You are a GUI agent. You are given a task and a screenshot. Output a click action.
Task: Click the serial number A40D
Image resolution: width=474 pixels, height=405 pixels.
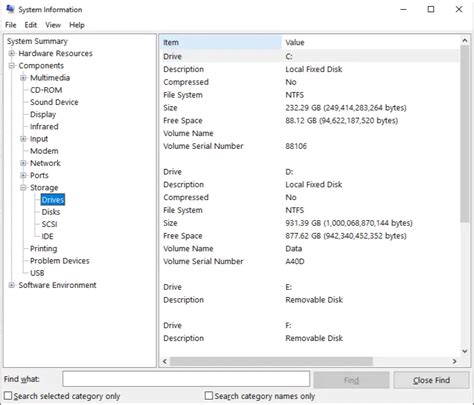[x=295, y=261]
